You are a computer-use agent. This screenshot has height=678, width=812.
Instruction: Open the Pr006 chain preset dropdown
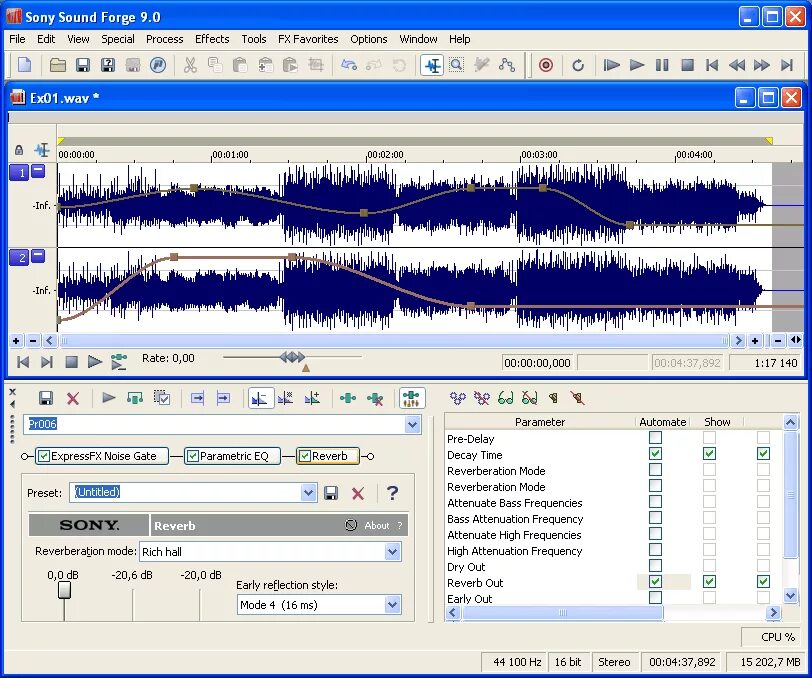pos(412,425)
